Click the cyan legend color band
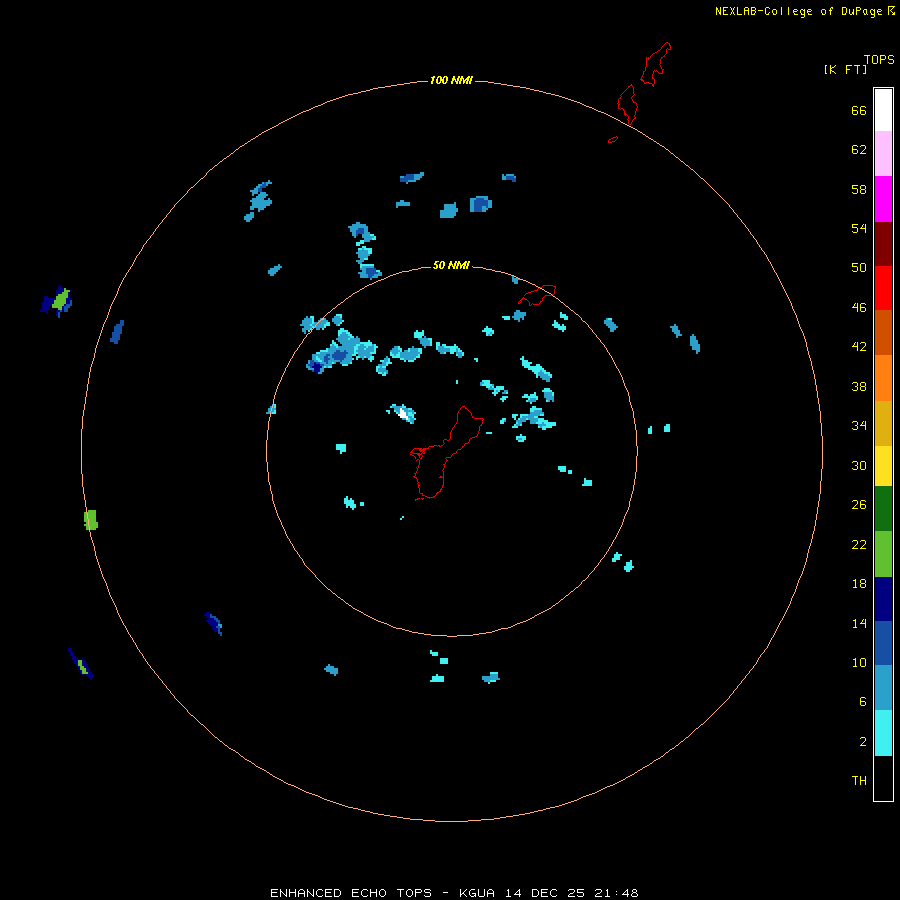900x900 pixels. tap(883, 733)
